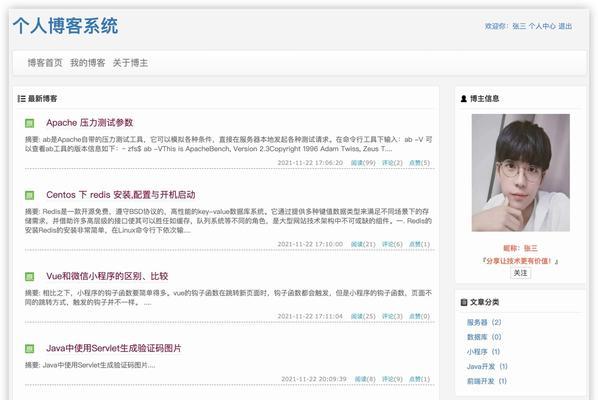Click 阅读(8) on the Servlet post

[365, 379]
